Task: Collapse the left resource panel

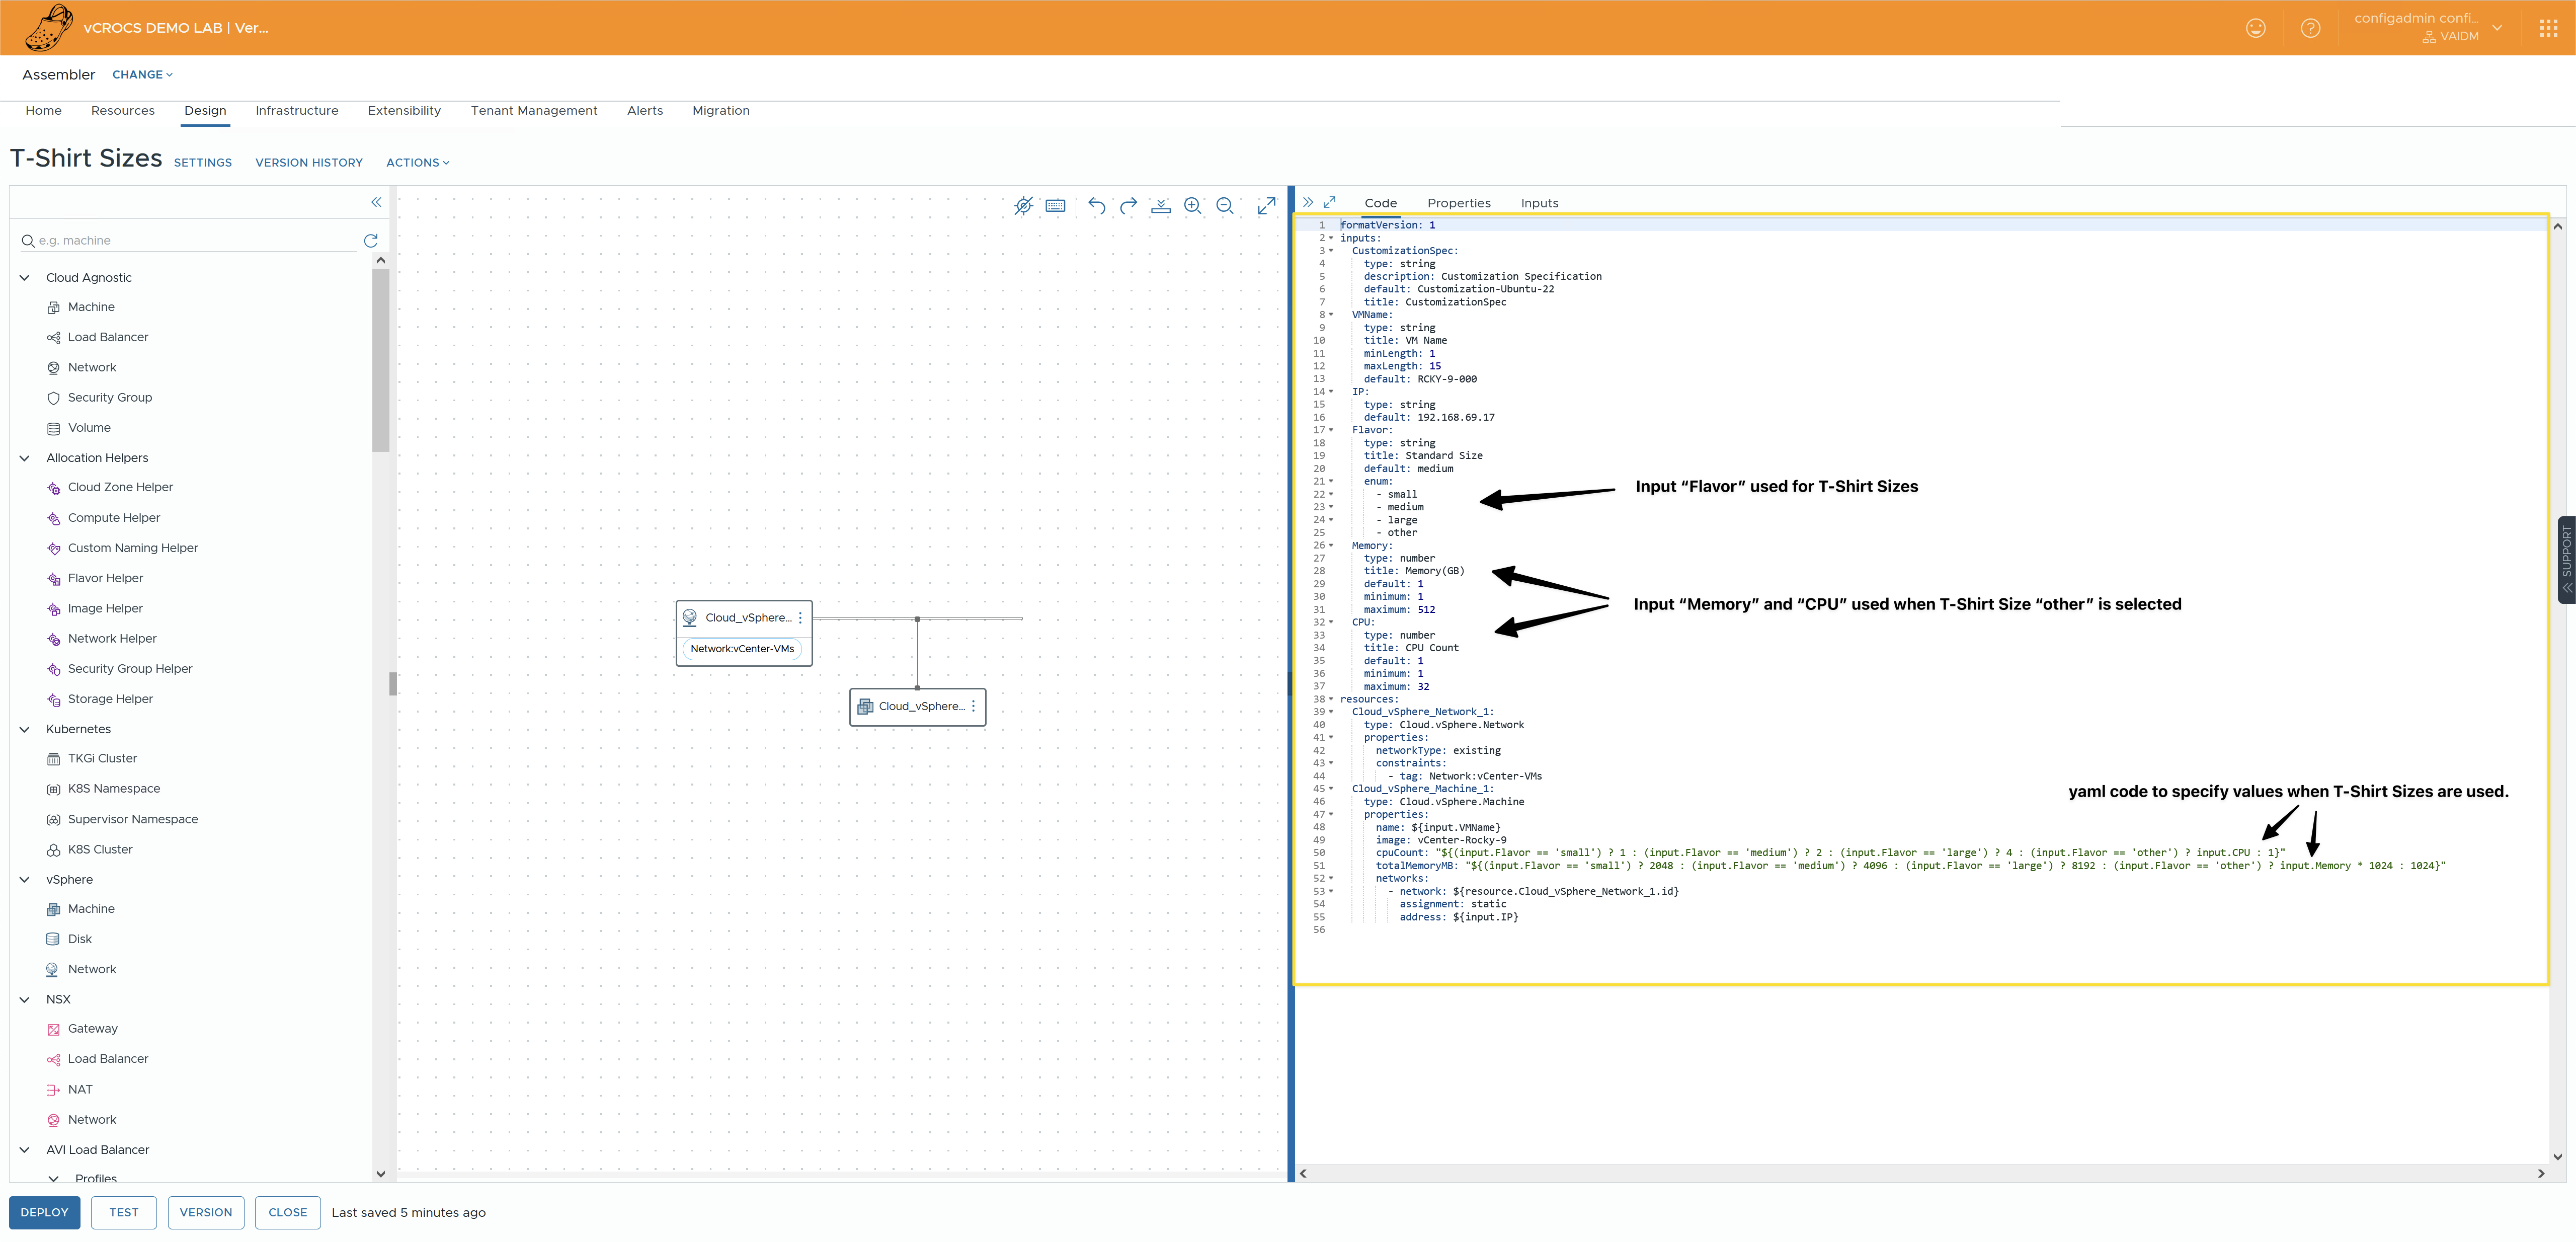Action: (x=376, y=202)
